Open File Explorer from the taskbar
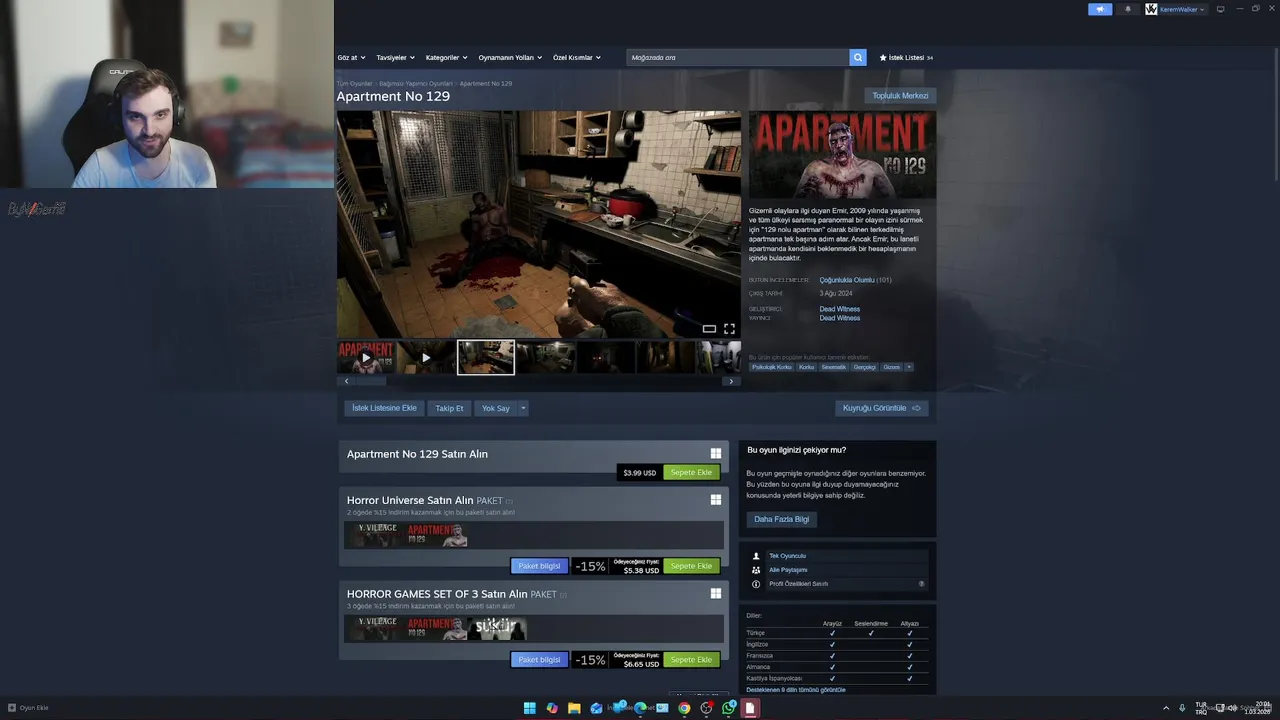This screenshot has height=720, width=1280. (x=574, y=708)
